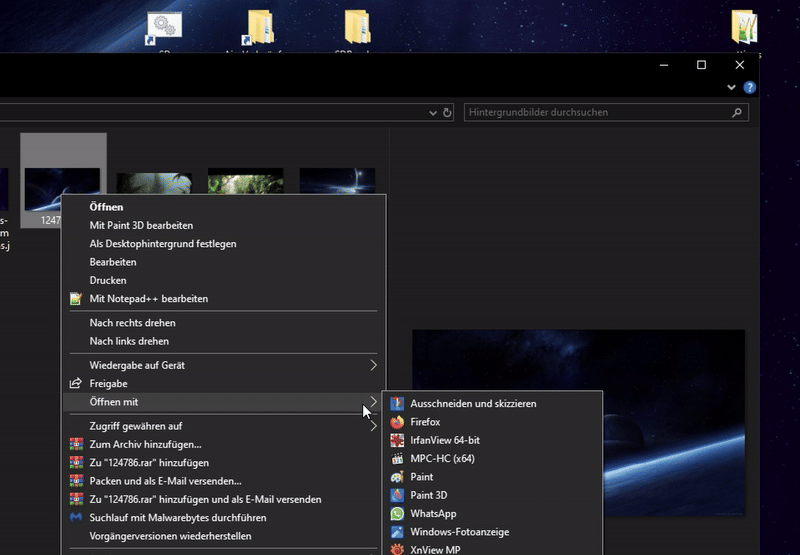
Task: Click Zum Archiv hinzufügen option
Action: [145, 445]
